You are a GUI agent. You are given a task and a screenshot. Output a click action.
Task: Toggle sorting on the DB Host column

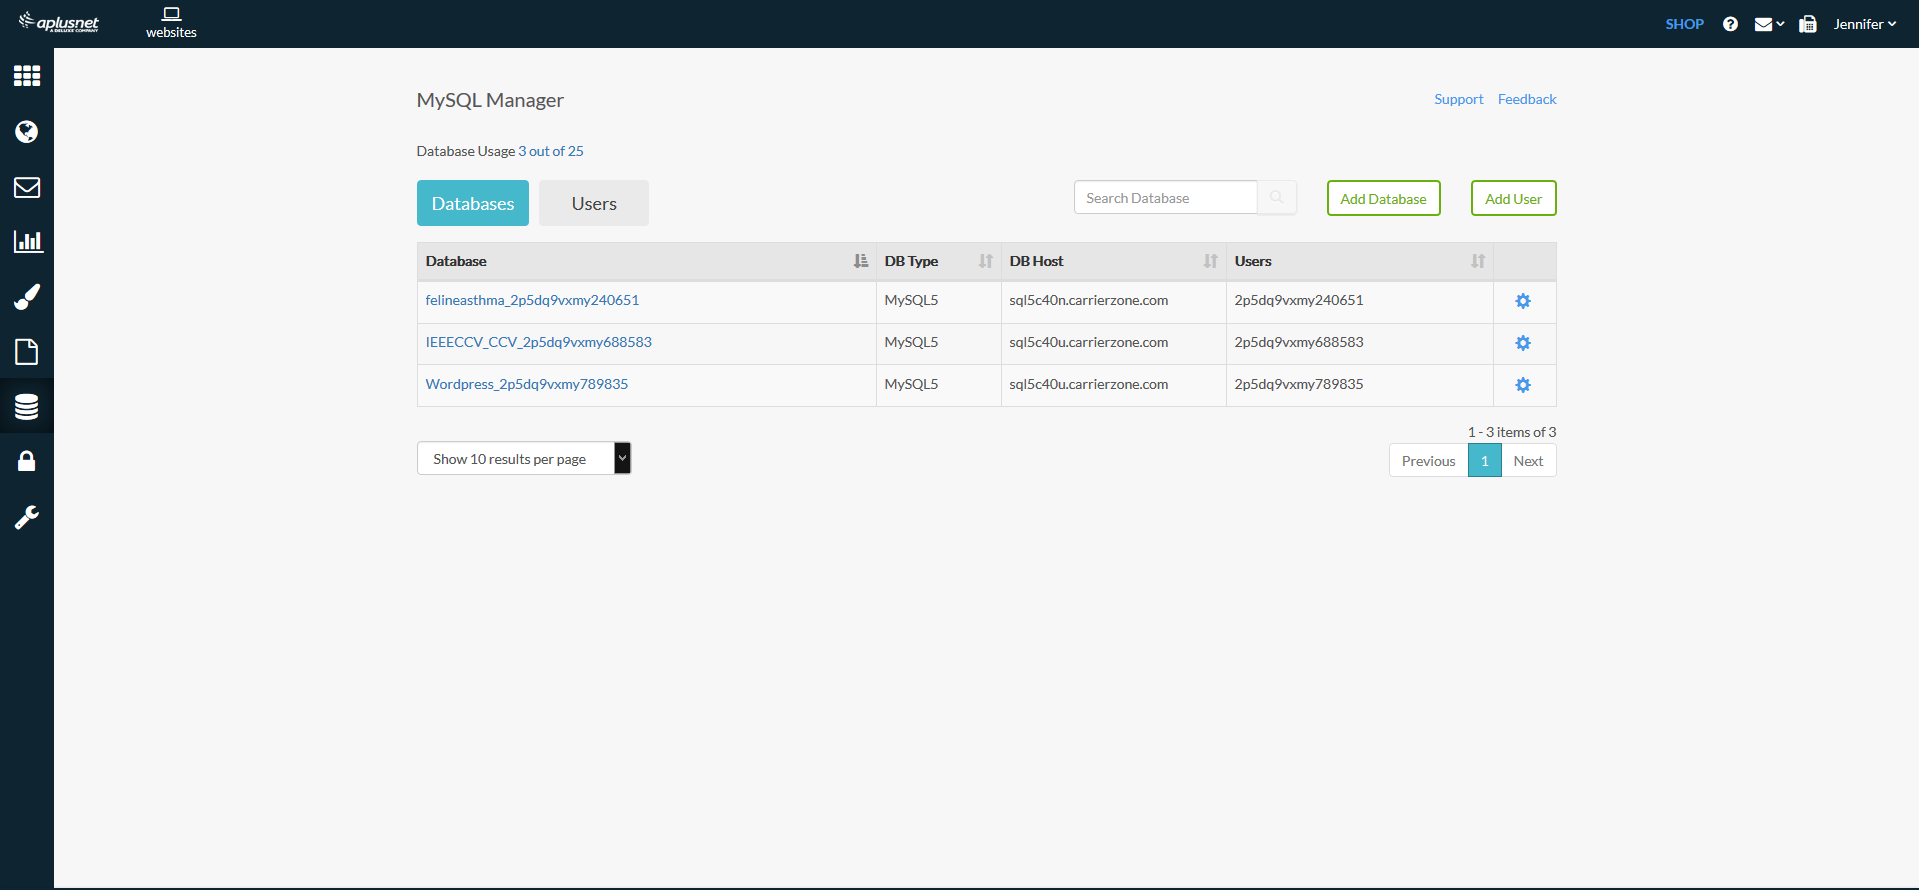click(1210, 261)
